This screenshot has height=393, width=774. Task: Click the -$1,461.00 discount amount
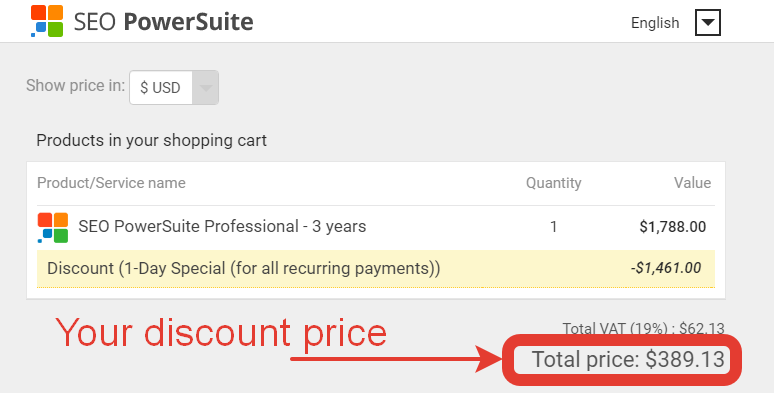click(x=666, y=268)
